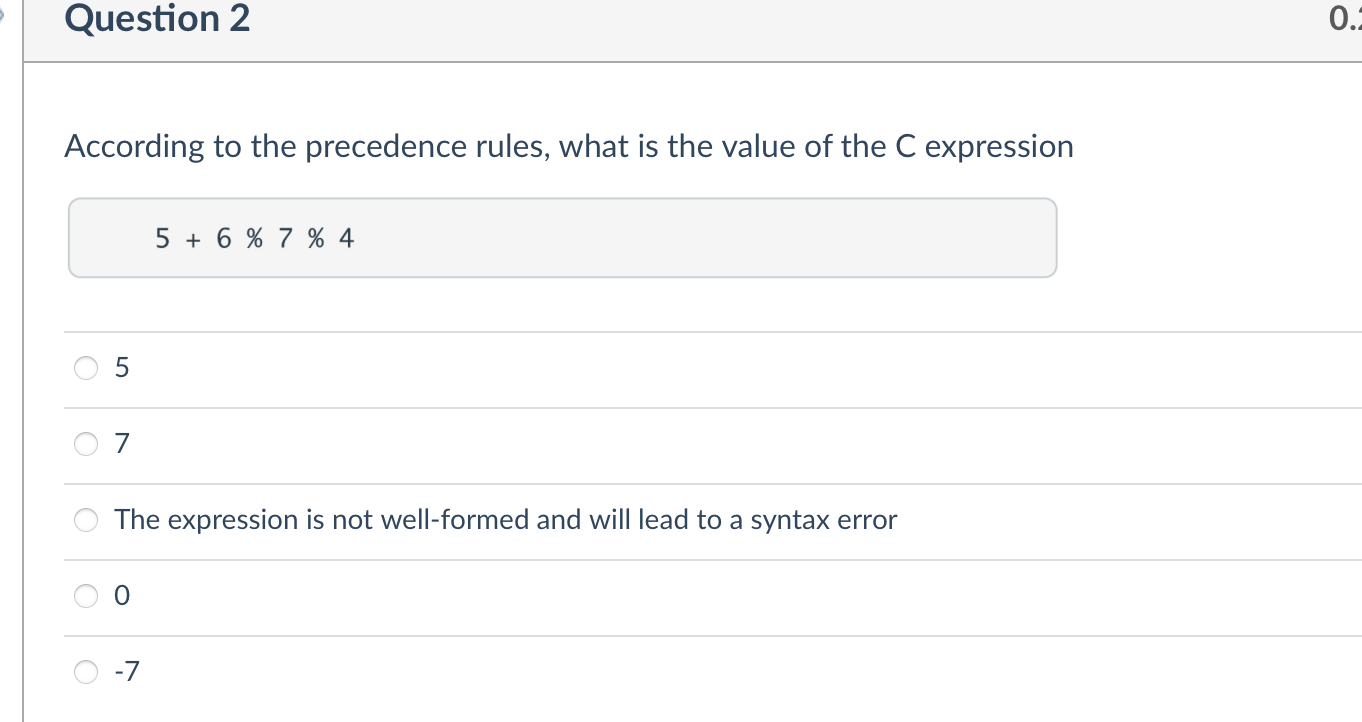Click empty area inside the gray code box
1362x722 pixels.
point(700,238)
